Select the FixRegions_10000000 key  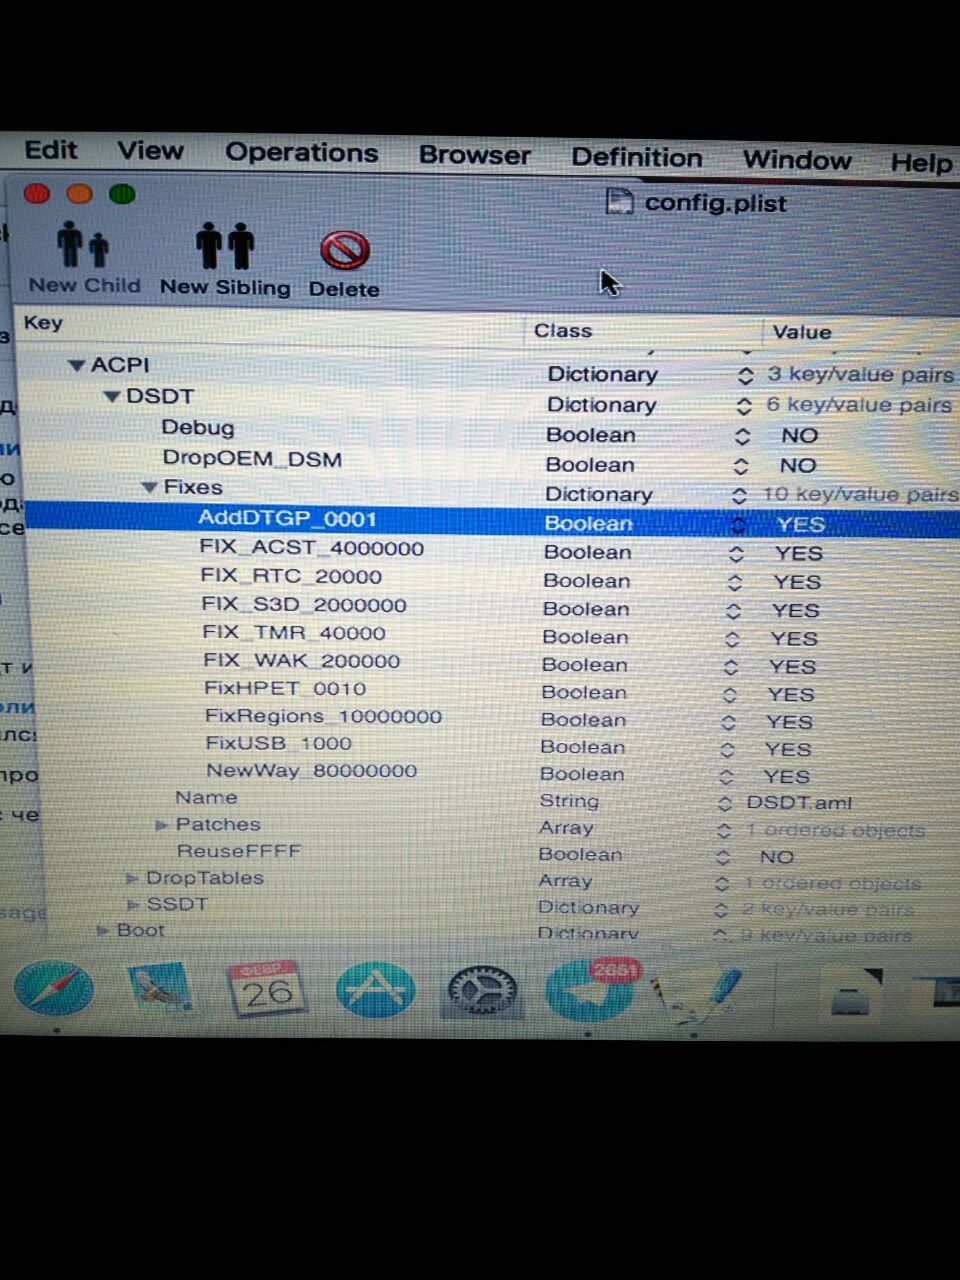(x=323, y=717)
